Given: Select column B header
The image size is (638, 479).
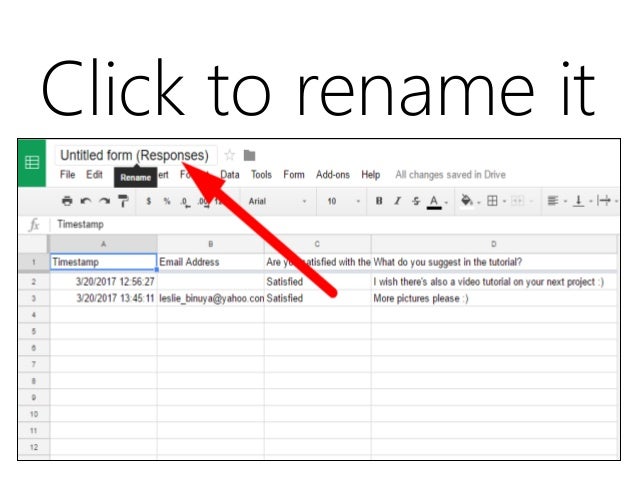Looking at the screenshot, I should click(x=210, y=244).
